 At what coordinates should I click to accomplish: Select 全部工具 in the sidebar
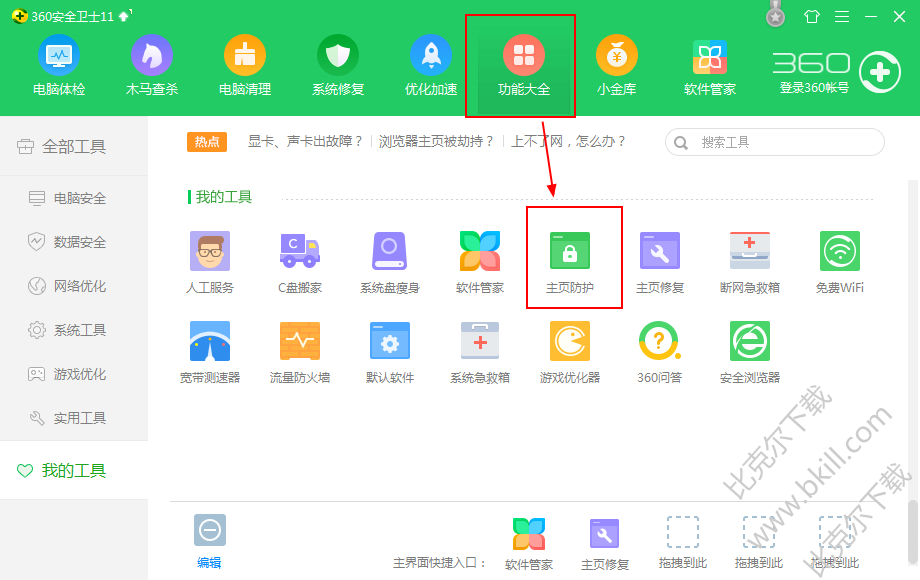tap(74, 147)
